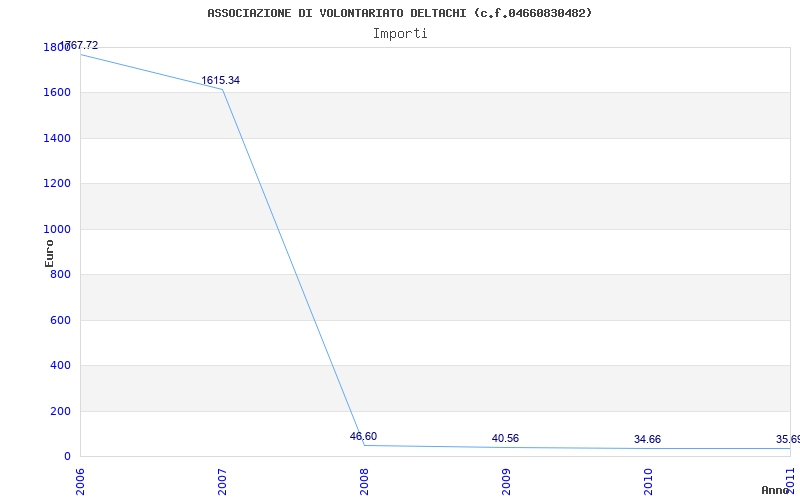800x500 pixels.
Task: Click the 35.69 data label
Action: pos(788,439)
